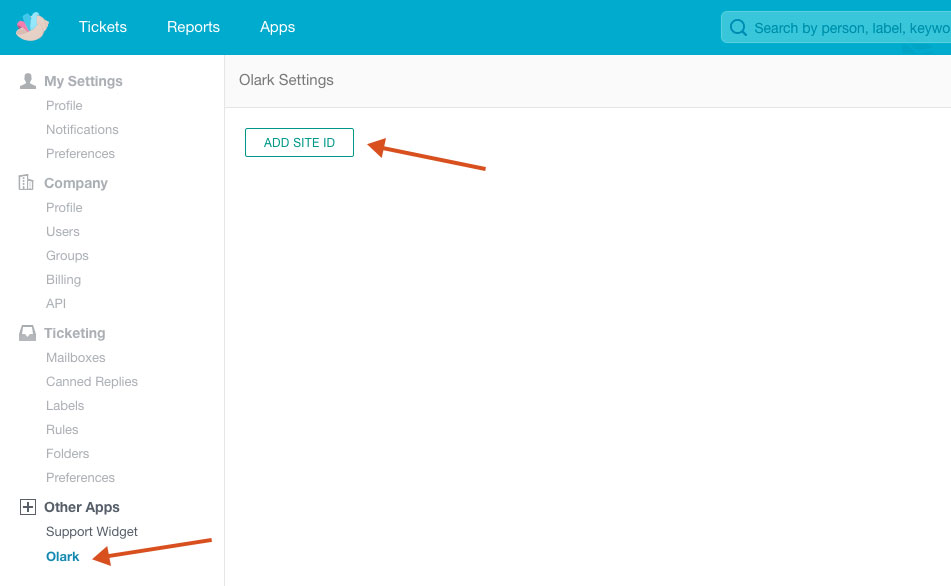Click the bird logo in header

(x=32, y=27)
